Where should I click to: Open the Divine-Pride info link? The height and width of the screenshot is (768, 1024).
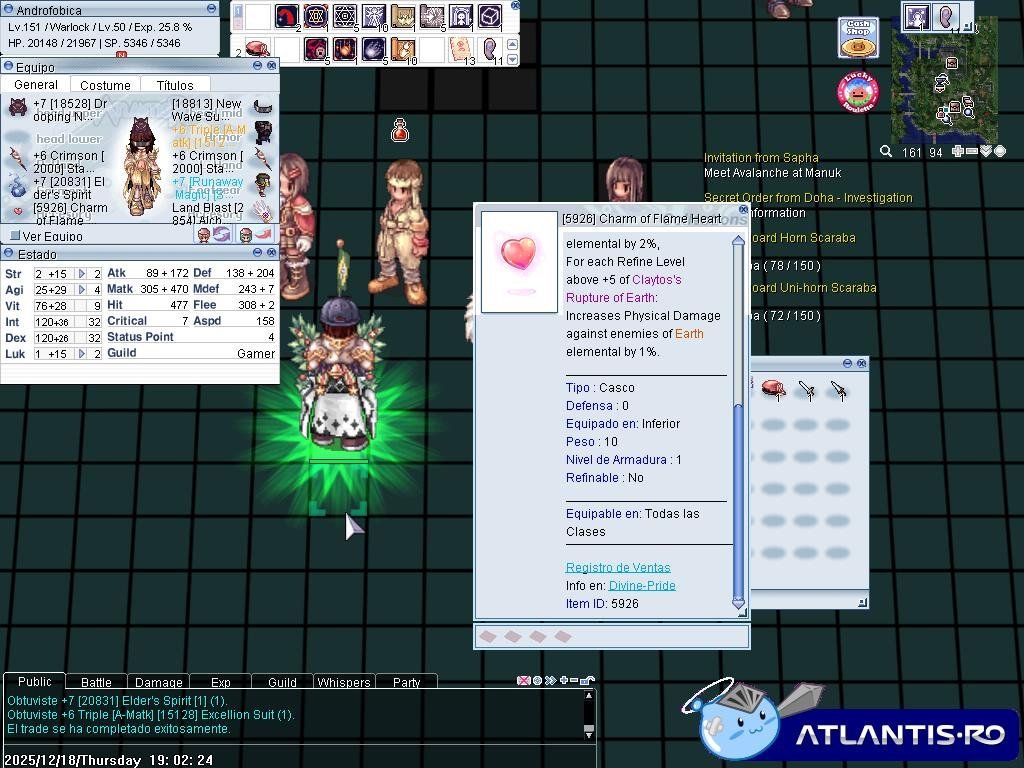[x=642, y=585]
